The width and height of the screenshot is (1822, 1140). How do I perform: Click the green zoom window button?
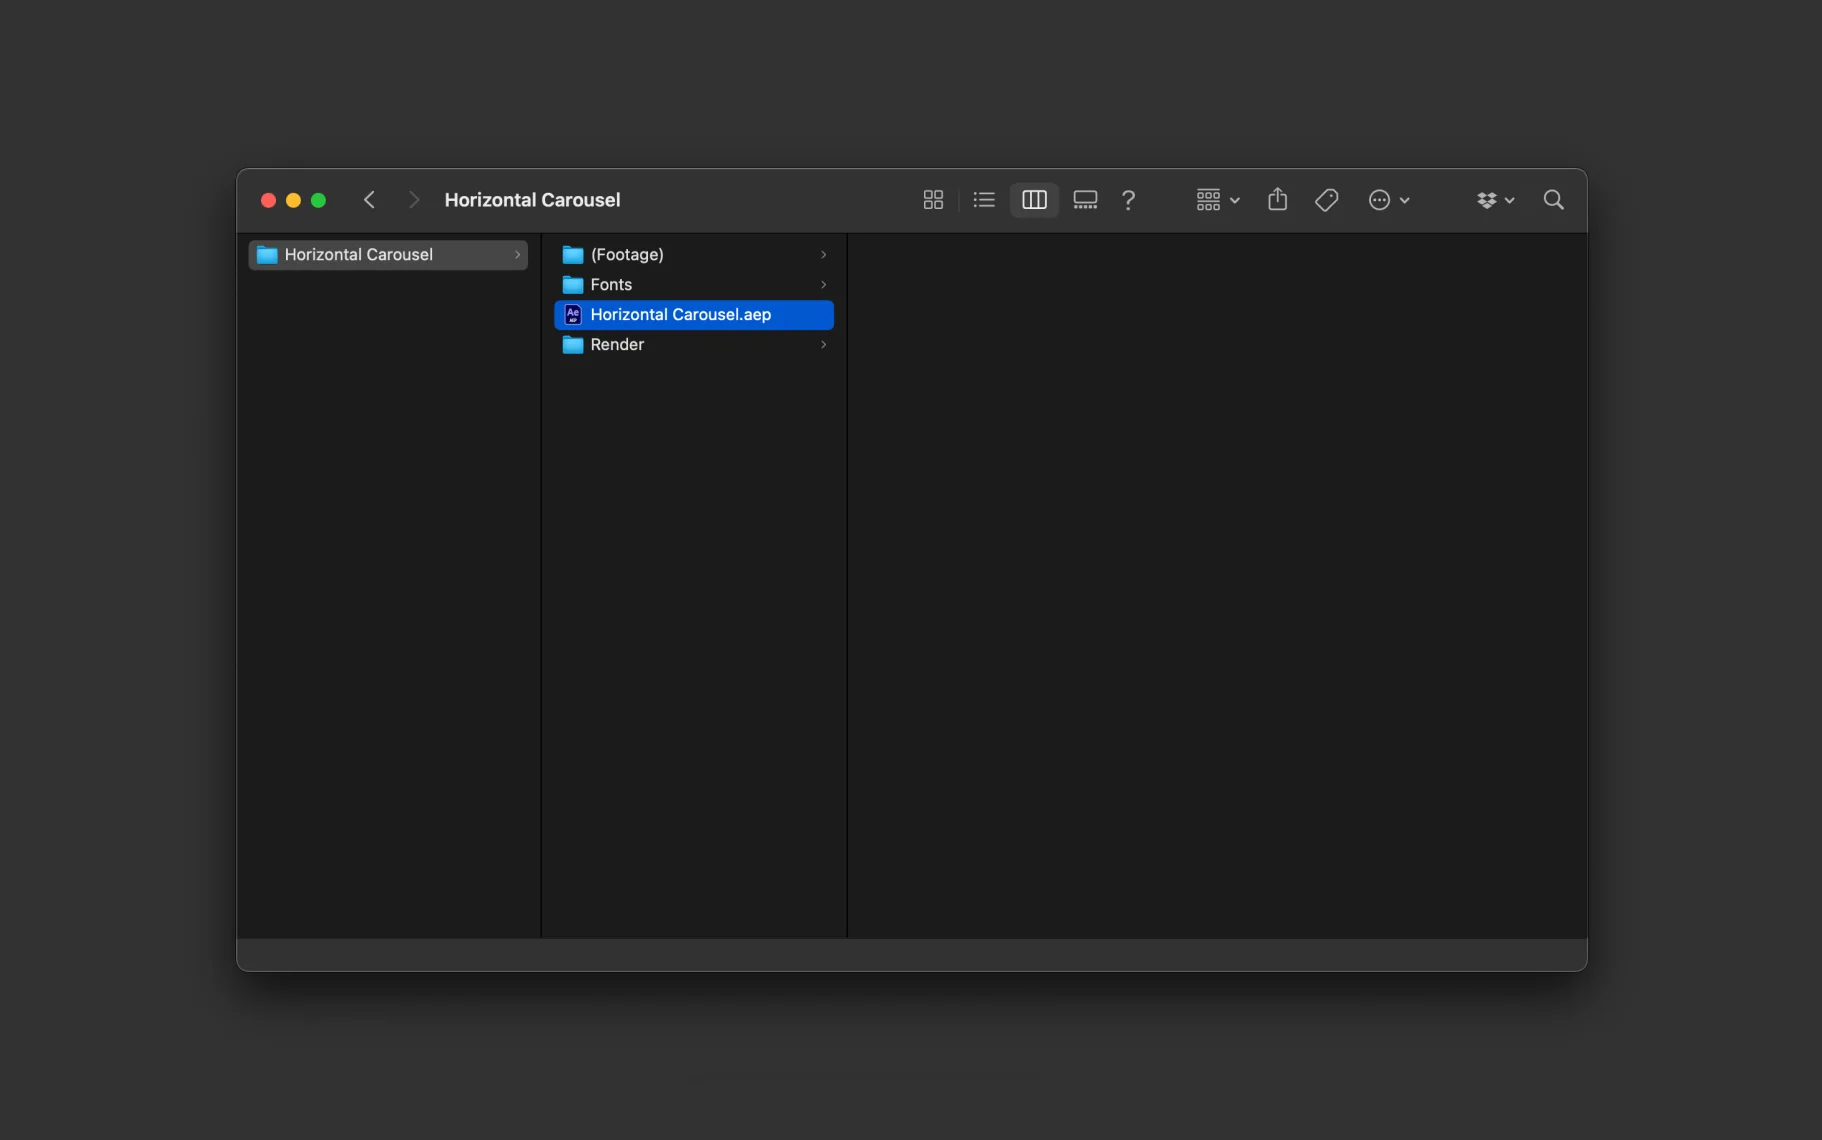[x=318, y=200]
